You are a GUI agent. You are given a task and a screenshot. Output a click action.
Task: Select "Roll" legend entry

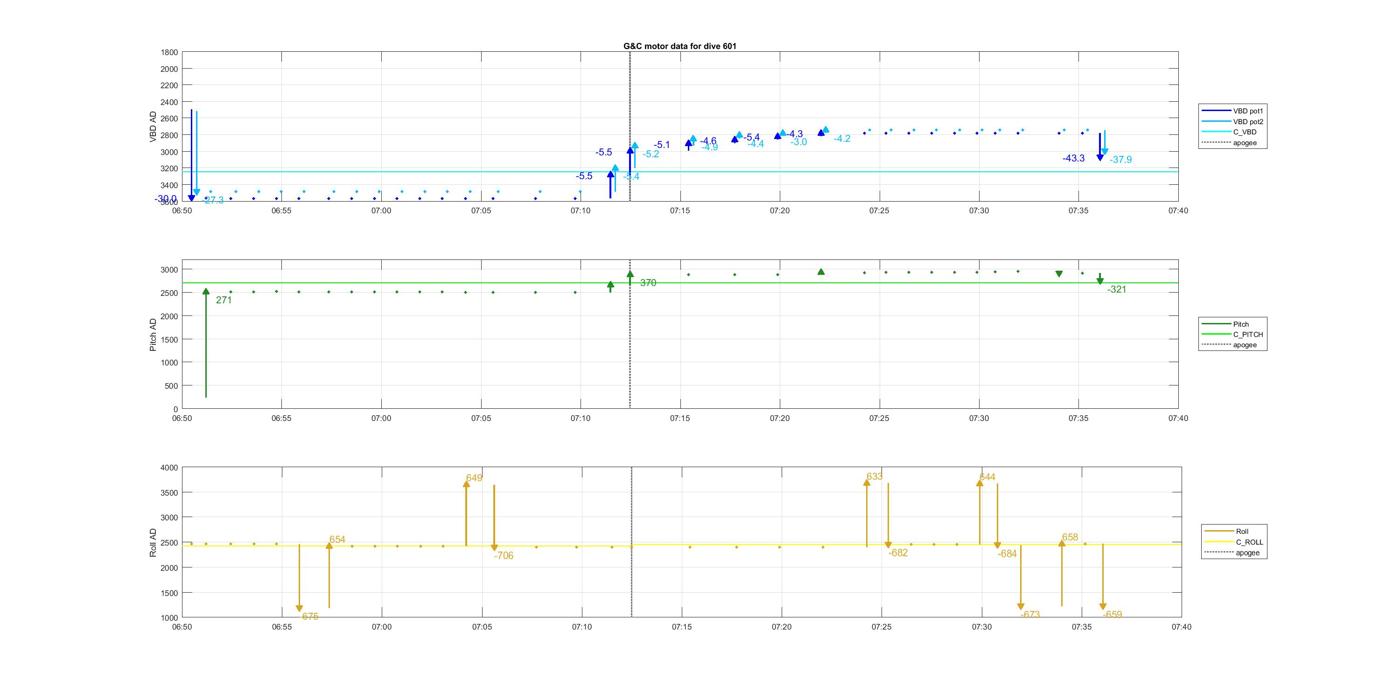(x=1230, y=532)
